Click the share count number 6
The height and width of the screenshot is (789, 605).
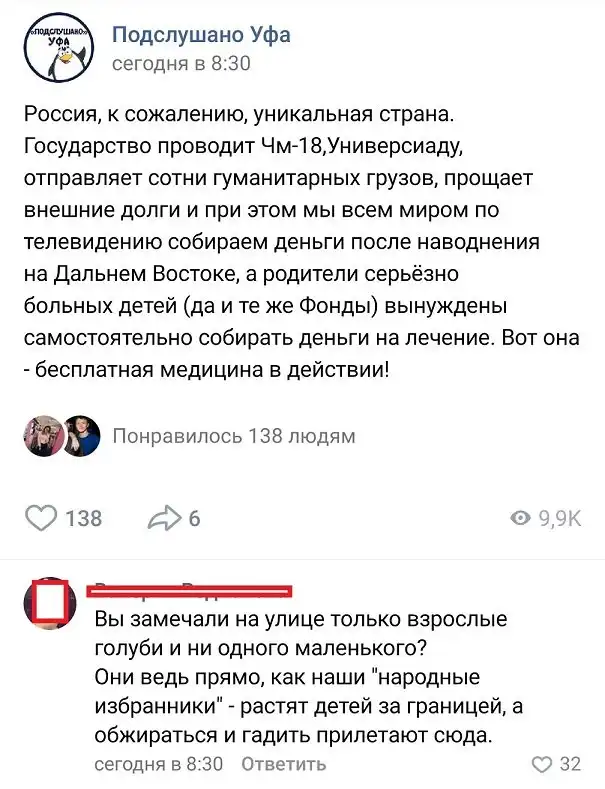194,518
